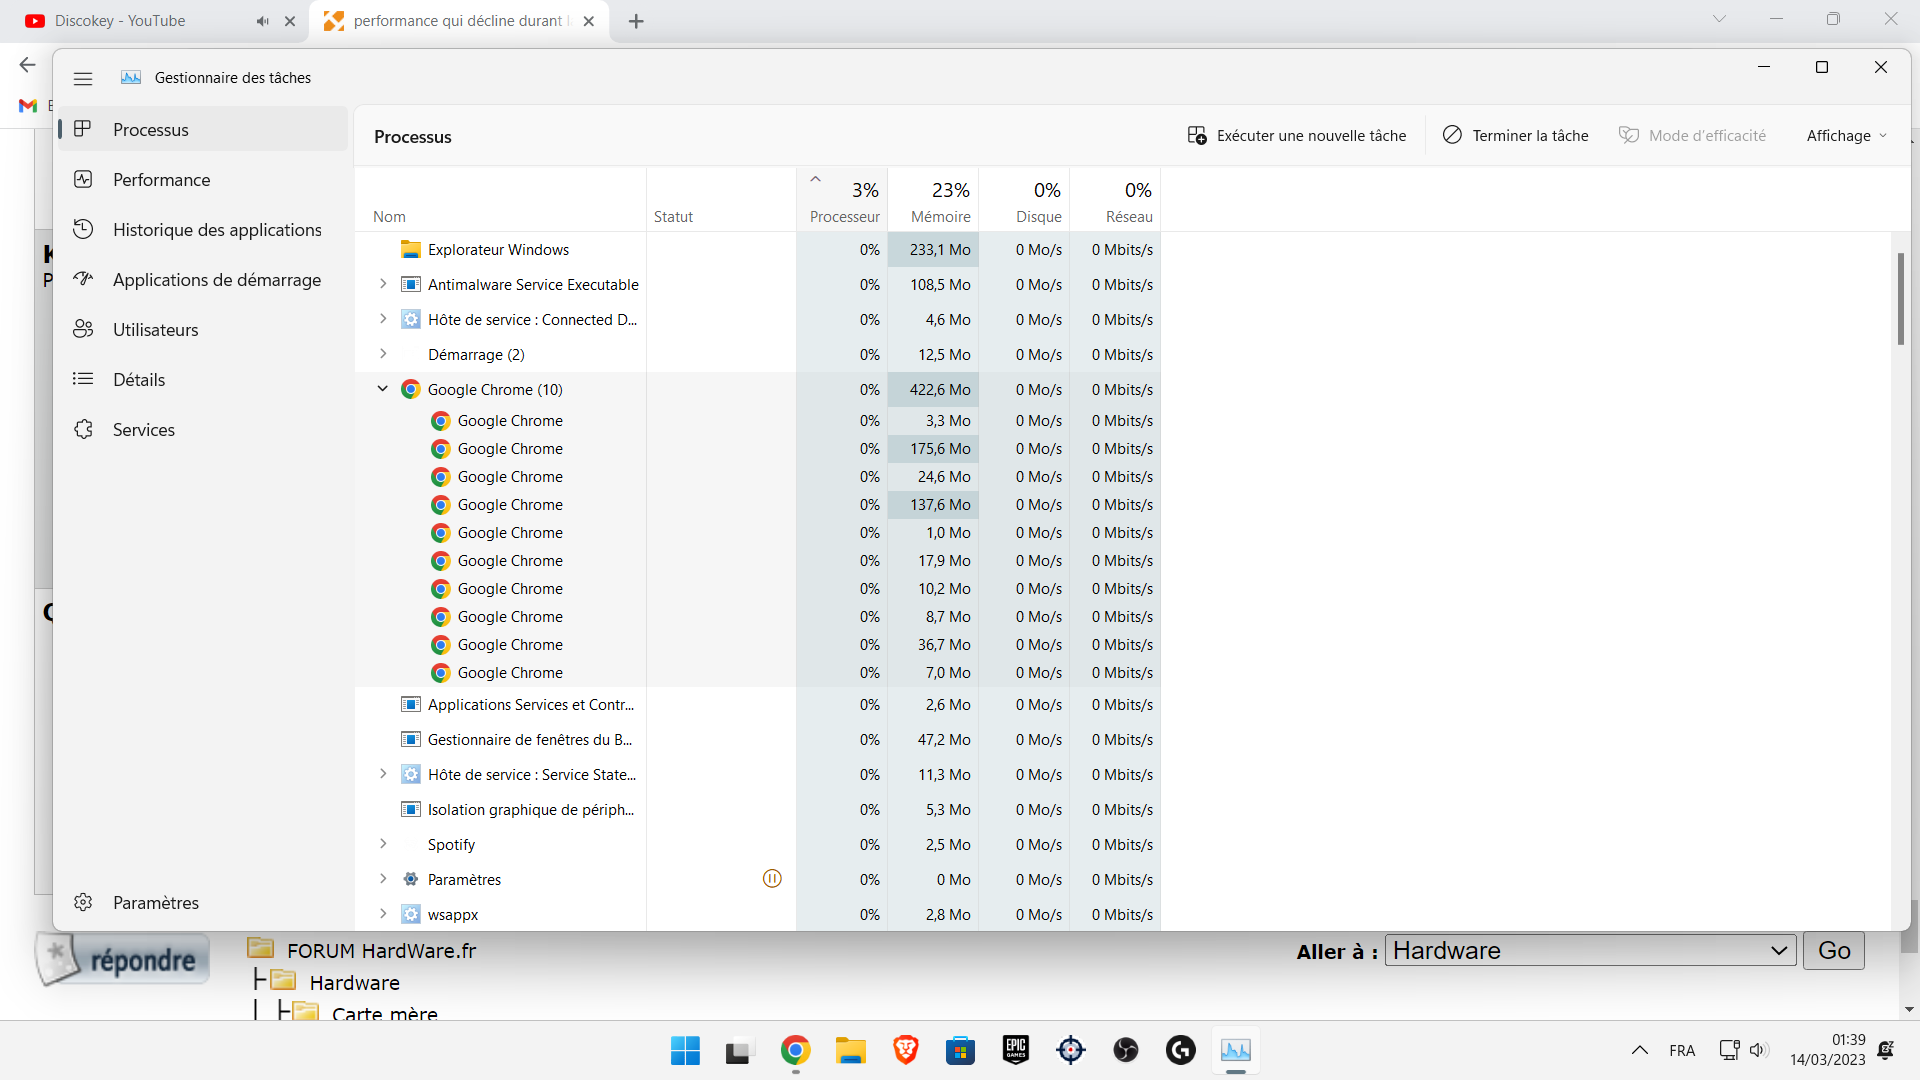
Task: Click the Google Chrome (10) group icon
Action: click(410, 389)
